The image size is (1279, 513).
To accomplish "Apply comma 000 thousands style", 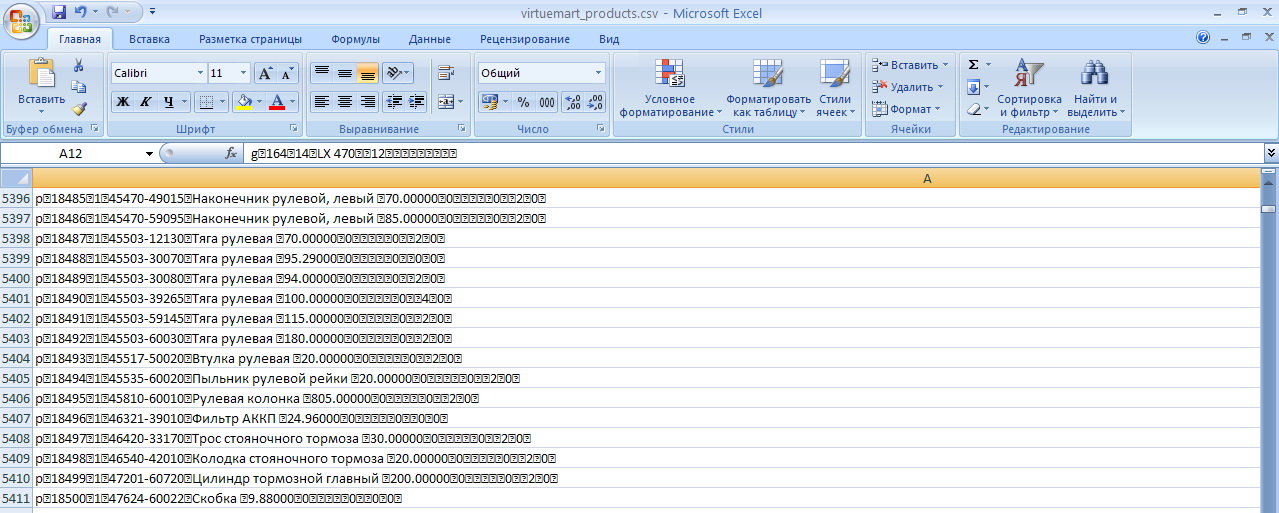I will coord(547,102).
